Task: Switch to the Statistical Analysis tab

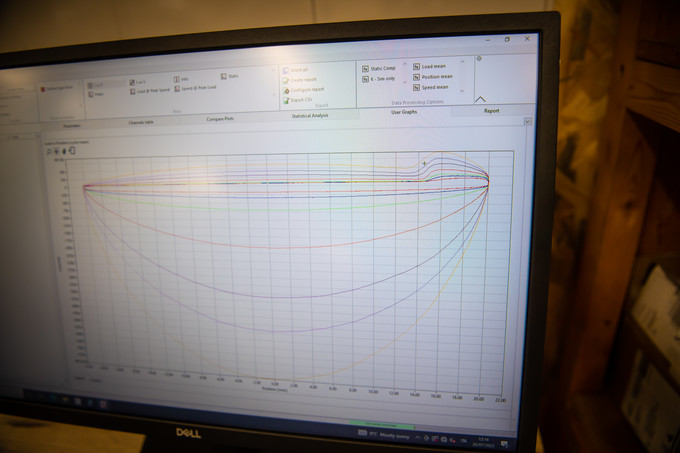Action: point(309,115)
